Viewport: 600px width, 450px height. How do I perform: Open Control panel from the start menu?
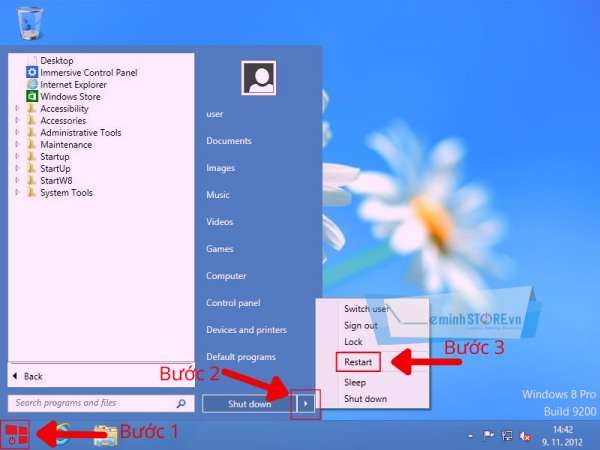pos(233,303)
